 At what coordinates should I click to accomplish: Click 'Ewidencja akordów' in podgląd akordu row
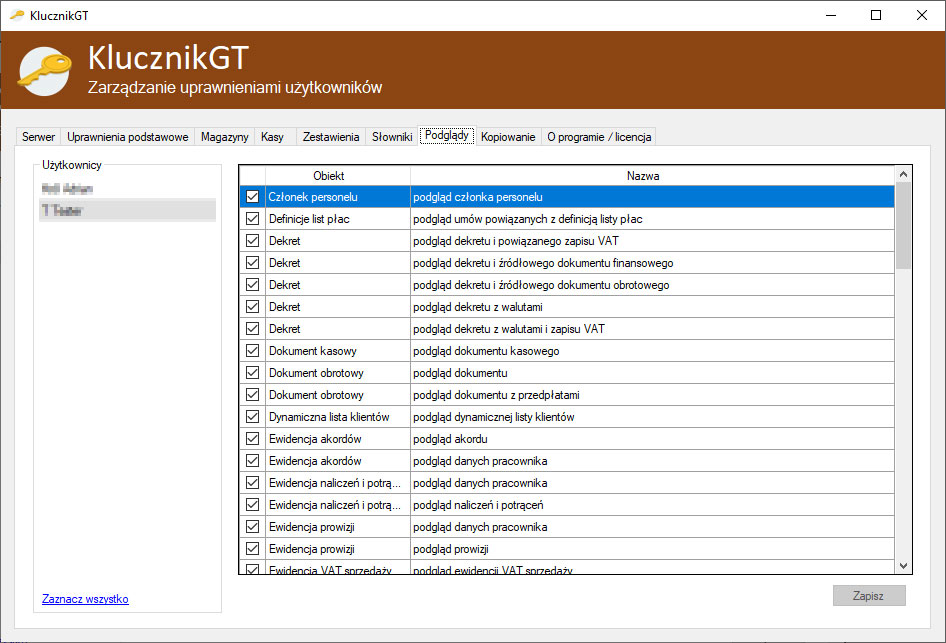pos(338,439)
